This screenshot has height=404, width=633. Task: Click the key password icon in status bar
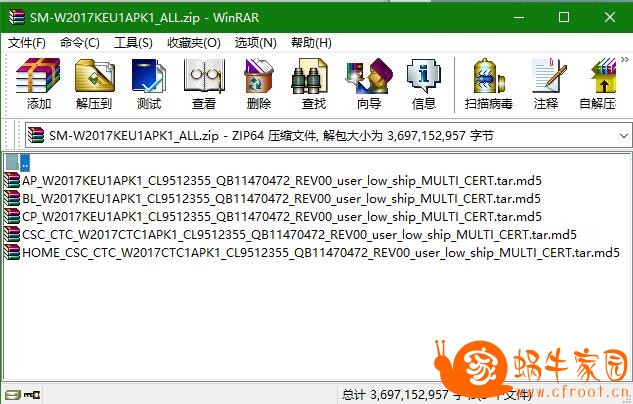tap(32, 394)
